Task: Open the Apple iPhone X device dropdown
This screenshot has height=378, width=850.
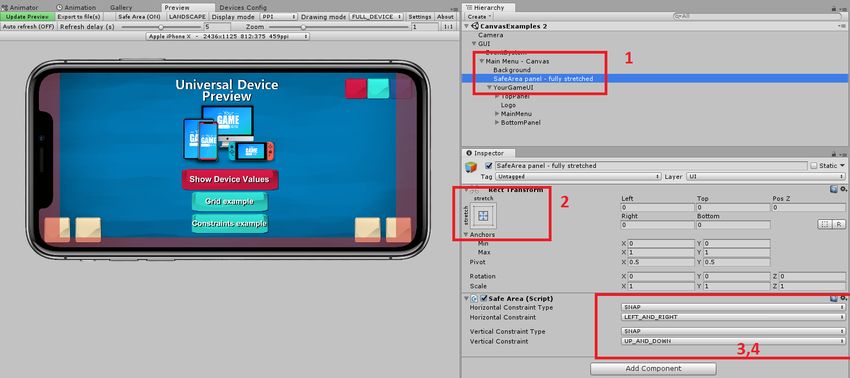Action: tap(228, 36)
